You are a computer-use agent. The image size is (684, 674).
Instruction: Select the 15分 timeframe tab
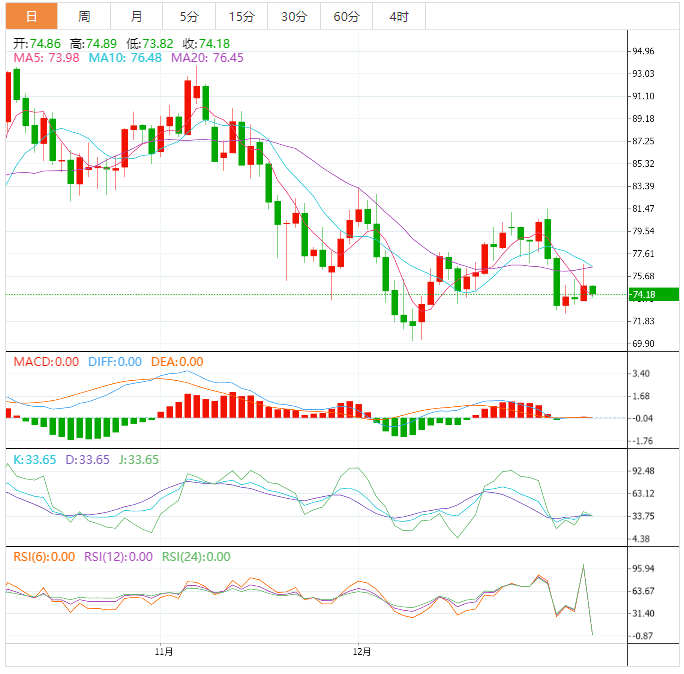(x=241, y=16)
